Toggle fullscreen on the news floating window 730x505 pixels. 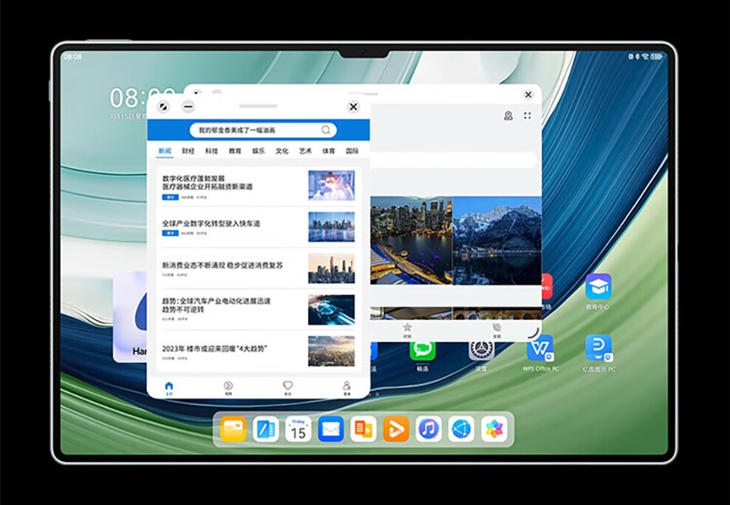[x=164, y=107]
